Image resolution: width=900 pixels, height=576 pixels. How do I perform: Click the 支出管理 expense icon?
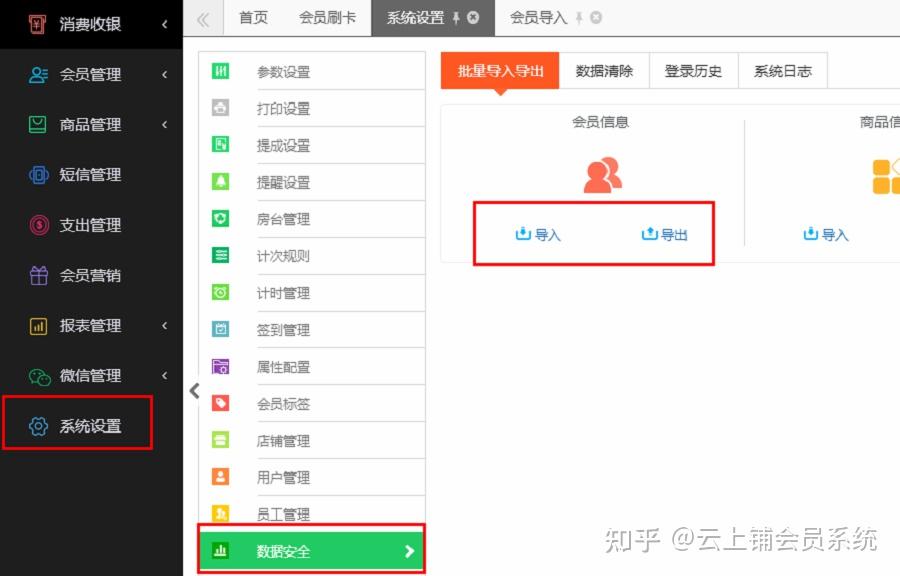click(x=39, y=224)
